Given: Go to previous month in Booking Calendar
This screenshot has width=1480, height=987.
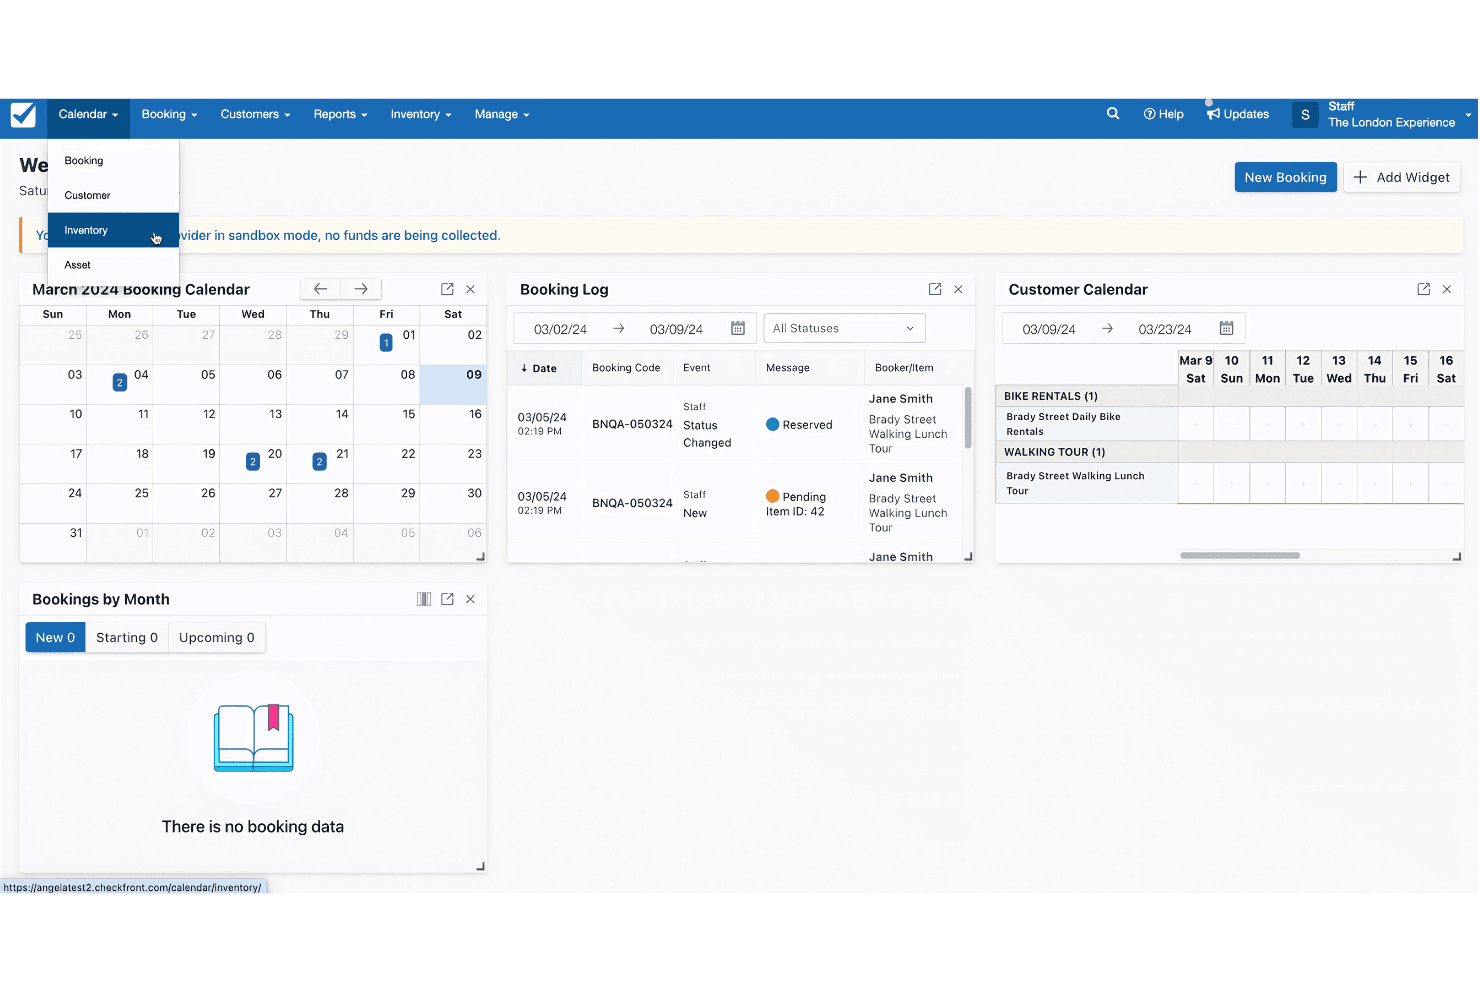Looking at the screenshot, I should [x=320, y=289].
